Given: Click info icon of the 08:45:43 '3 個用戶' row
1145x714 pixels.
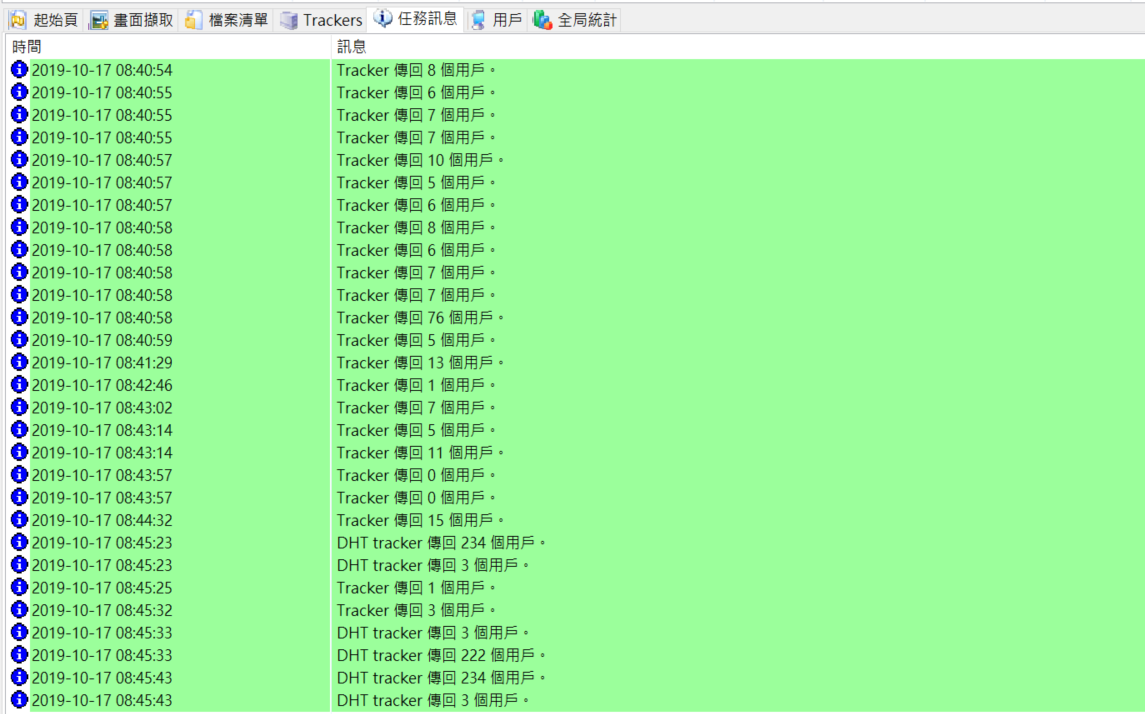Looking at the screenshot, I should point(19,699).
